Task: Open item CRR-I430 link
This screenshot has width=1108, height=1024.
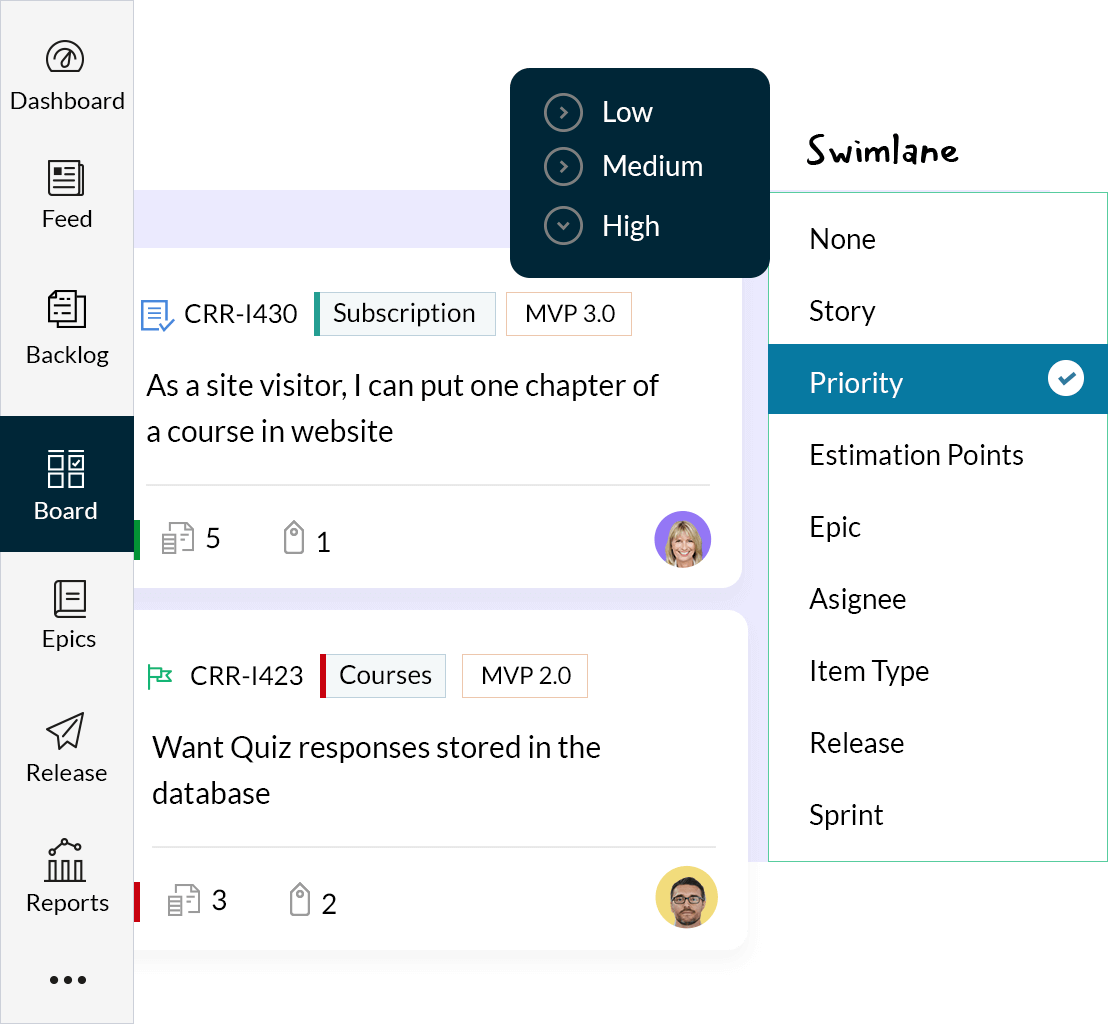Action: (x=240, y=314)
